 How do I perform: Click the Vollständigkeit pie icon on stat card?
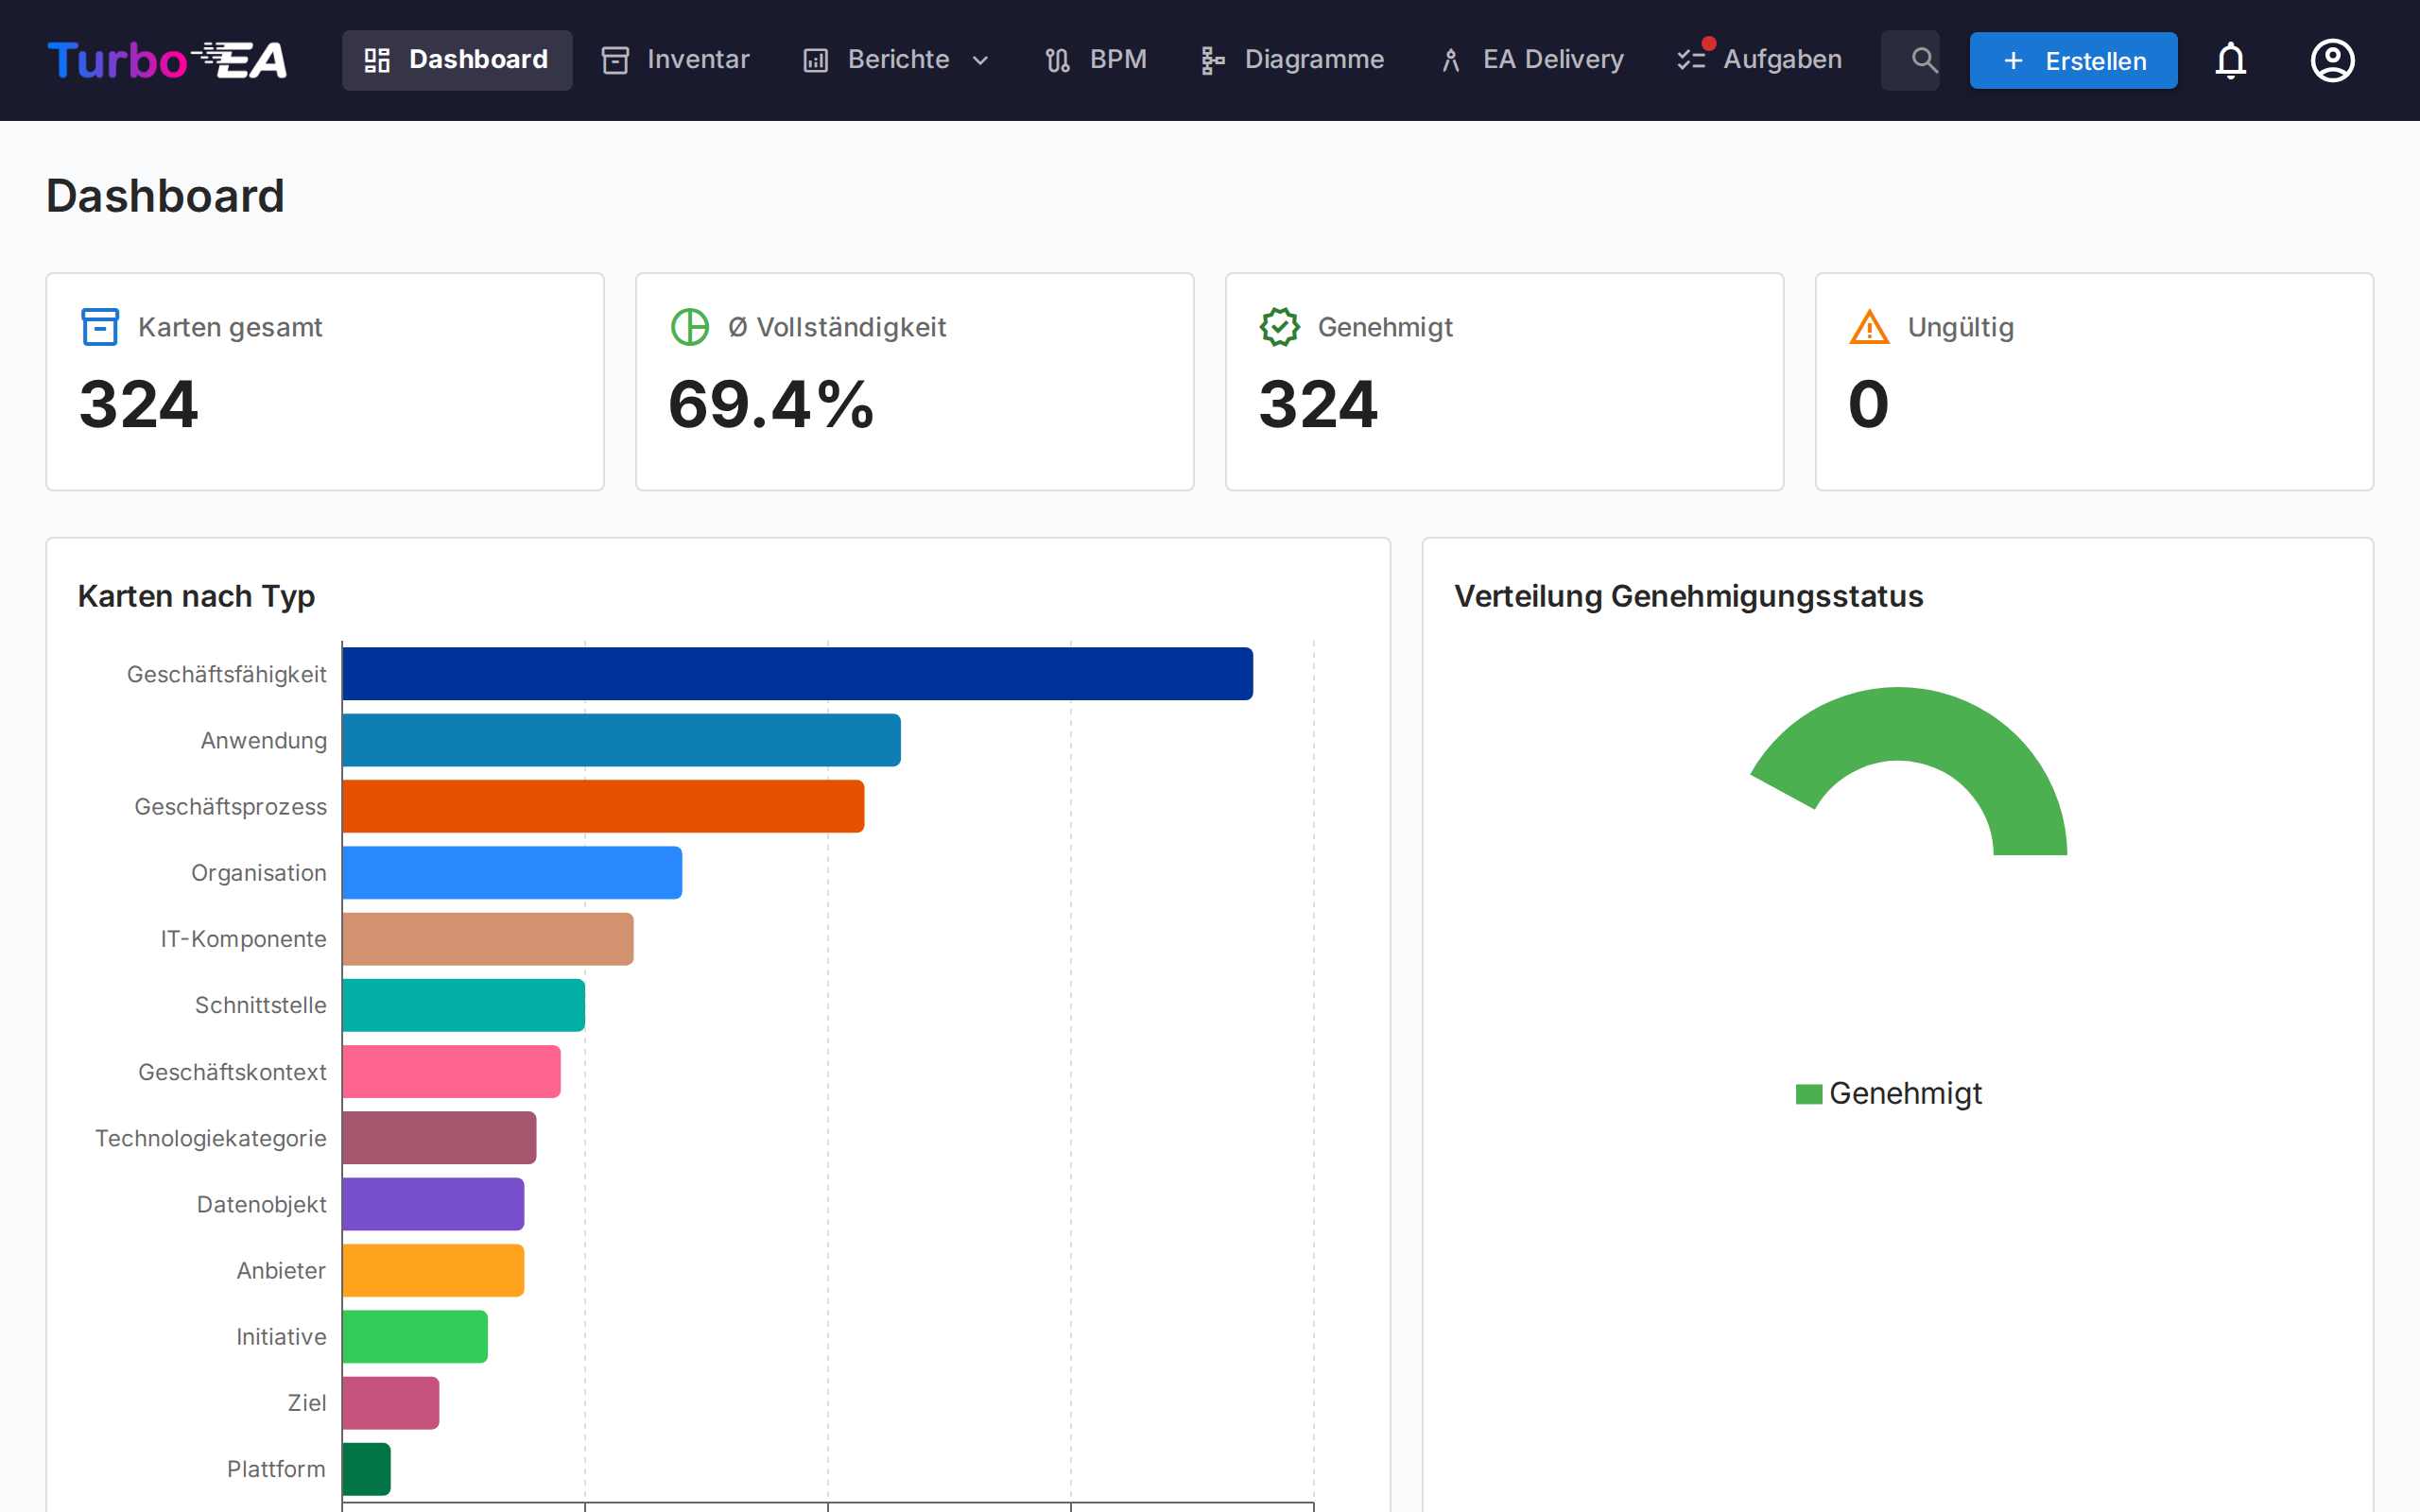(x=689, y=326)
